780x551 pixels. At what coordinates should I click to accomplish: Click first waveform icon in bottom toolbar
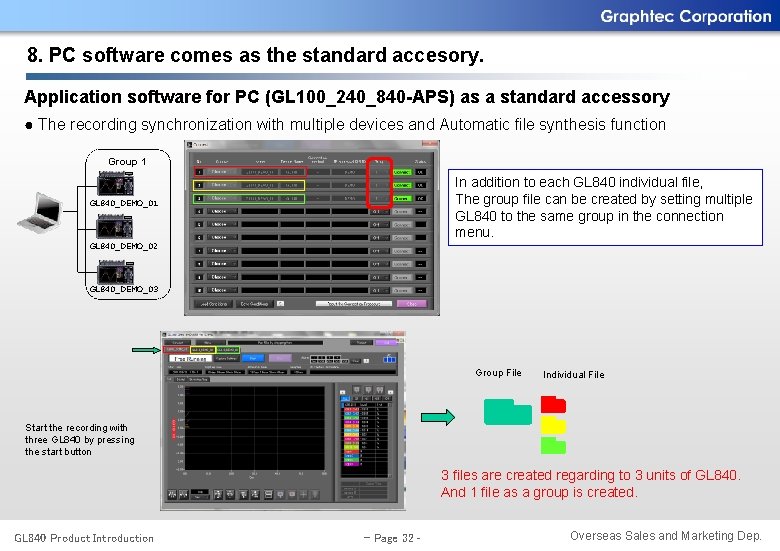tap(172, 494)
